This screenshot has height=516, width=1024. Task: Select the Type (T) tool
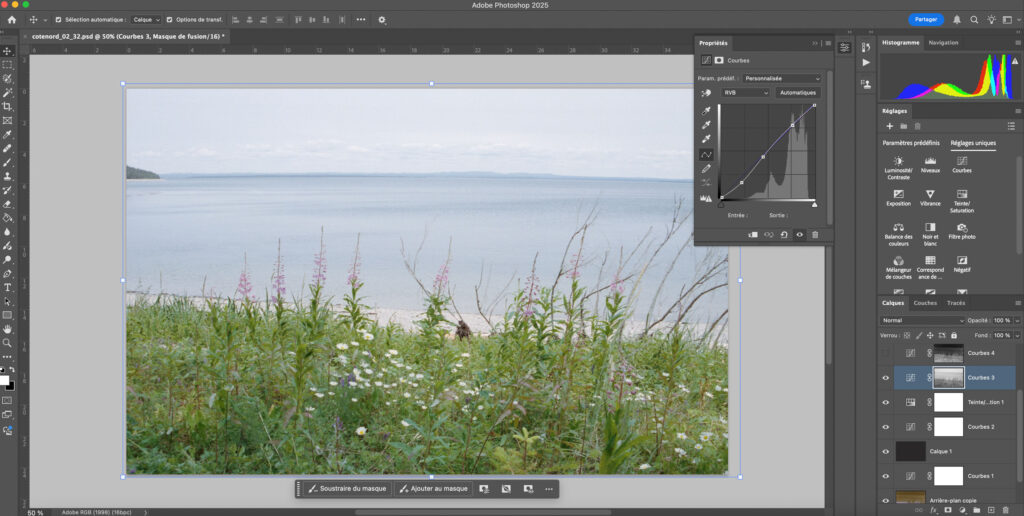coord(7,287)
